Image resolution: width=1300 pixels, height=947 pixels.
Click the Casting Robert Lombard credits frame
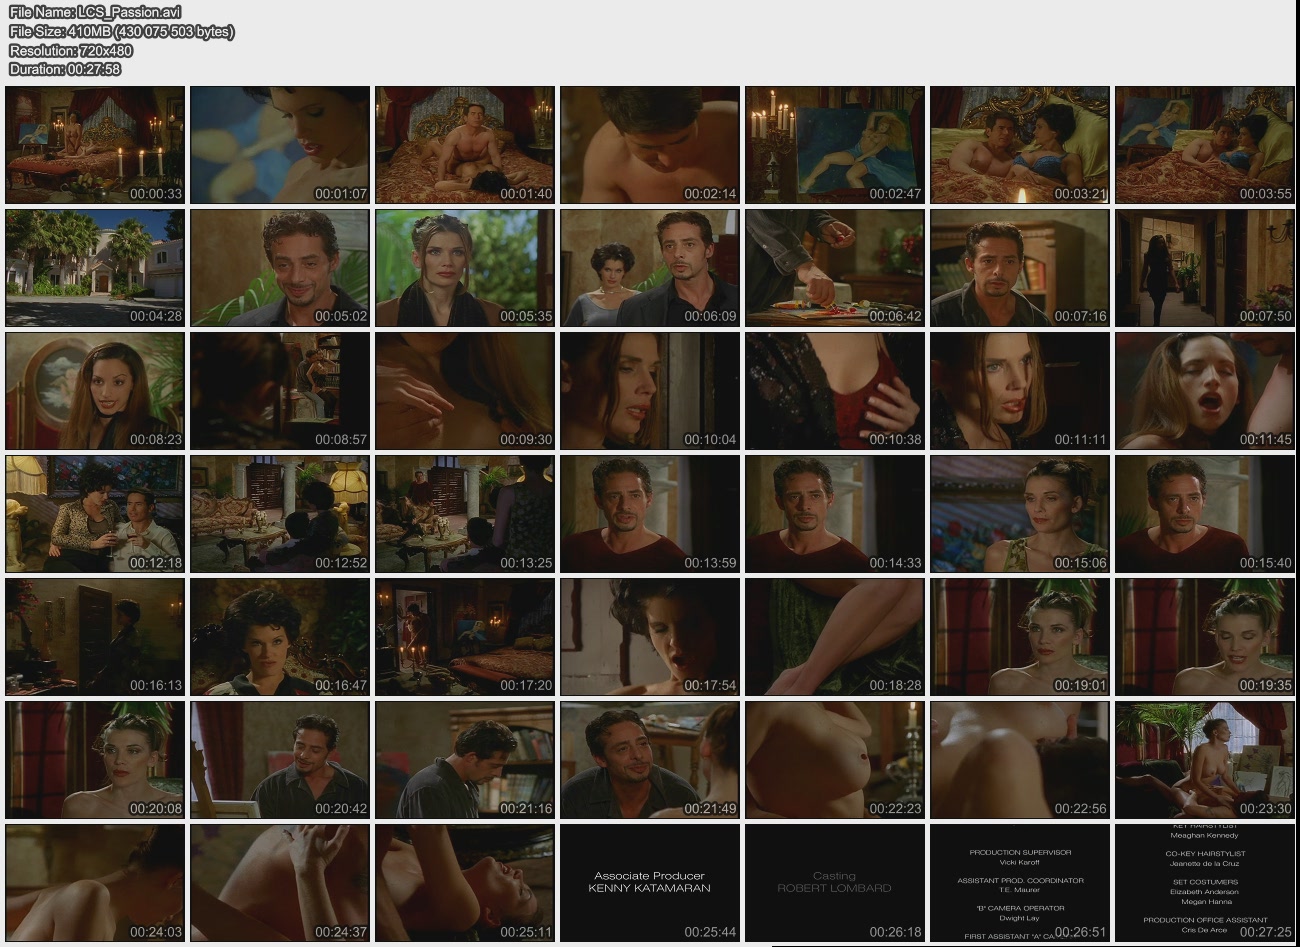click(834, 883)
